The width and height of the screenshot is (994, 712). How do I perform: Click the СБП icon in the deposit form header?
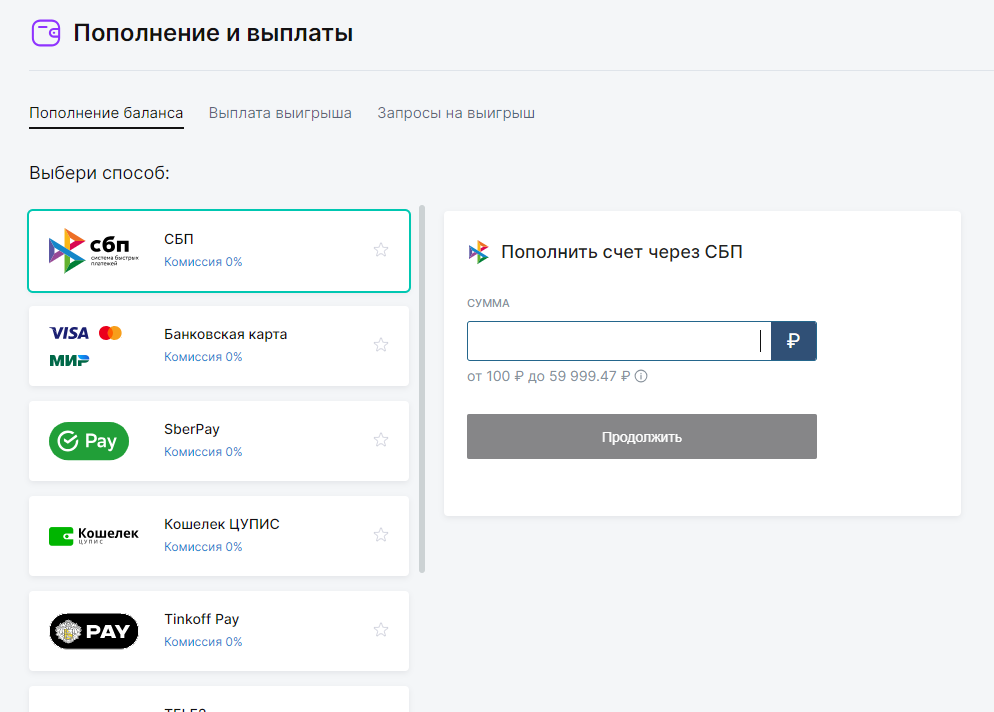click(479, 252)
